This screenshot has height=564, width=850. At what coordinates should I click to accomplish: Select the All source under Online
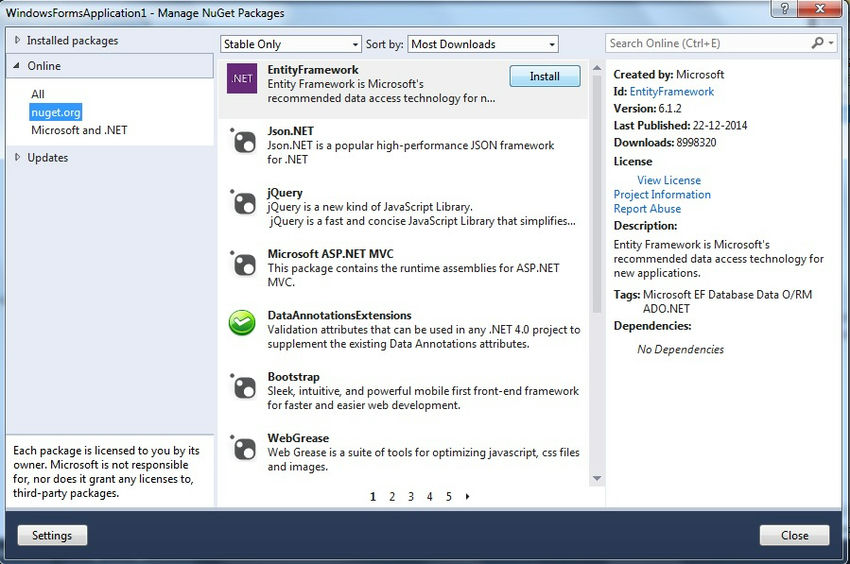point(38,94)
